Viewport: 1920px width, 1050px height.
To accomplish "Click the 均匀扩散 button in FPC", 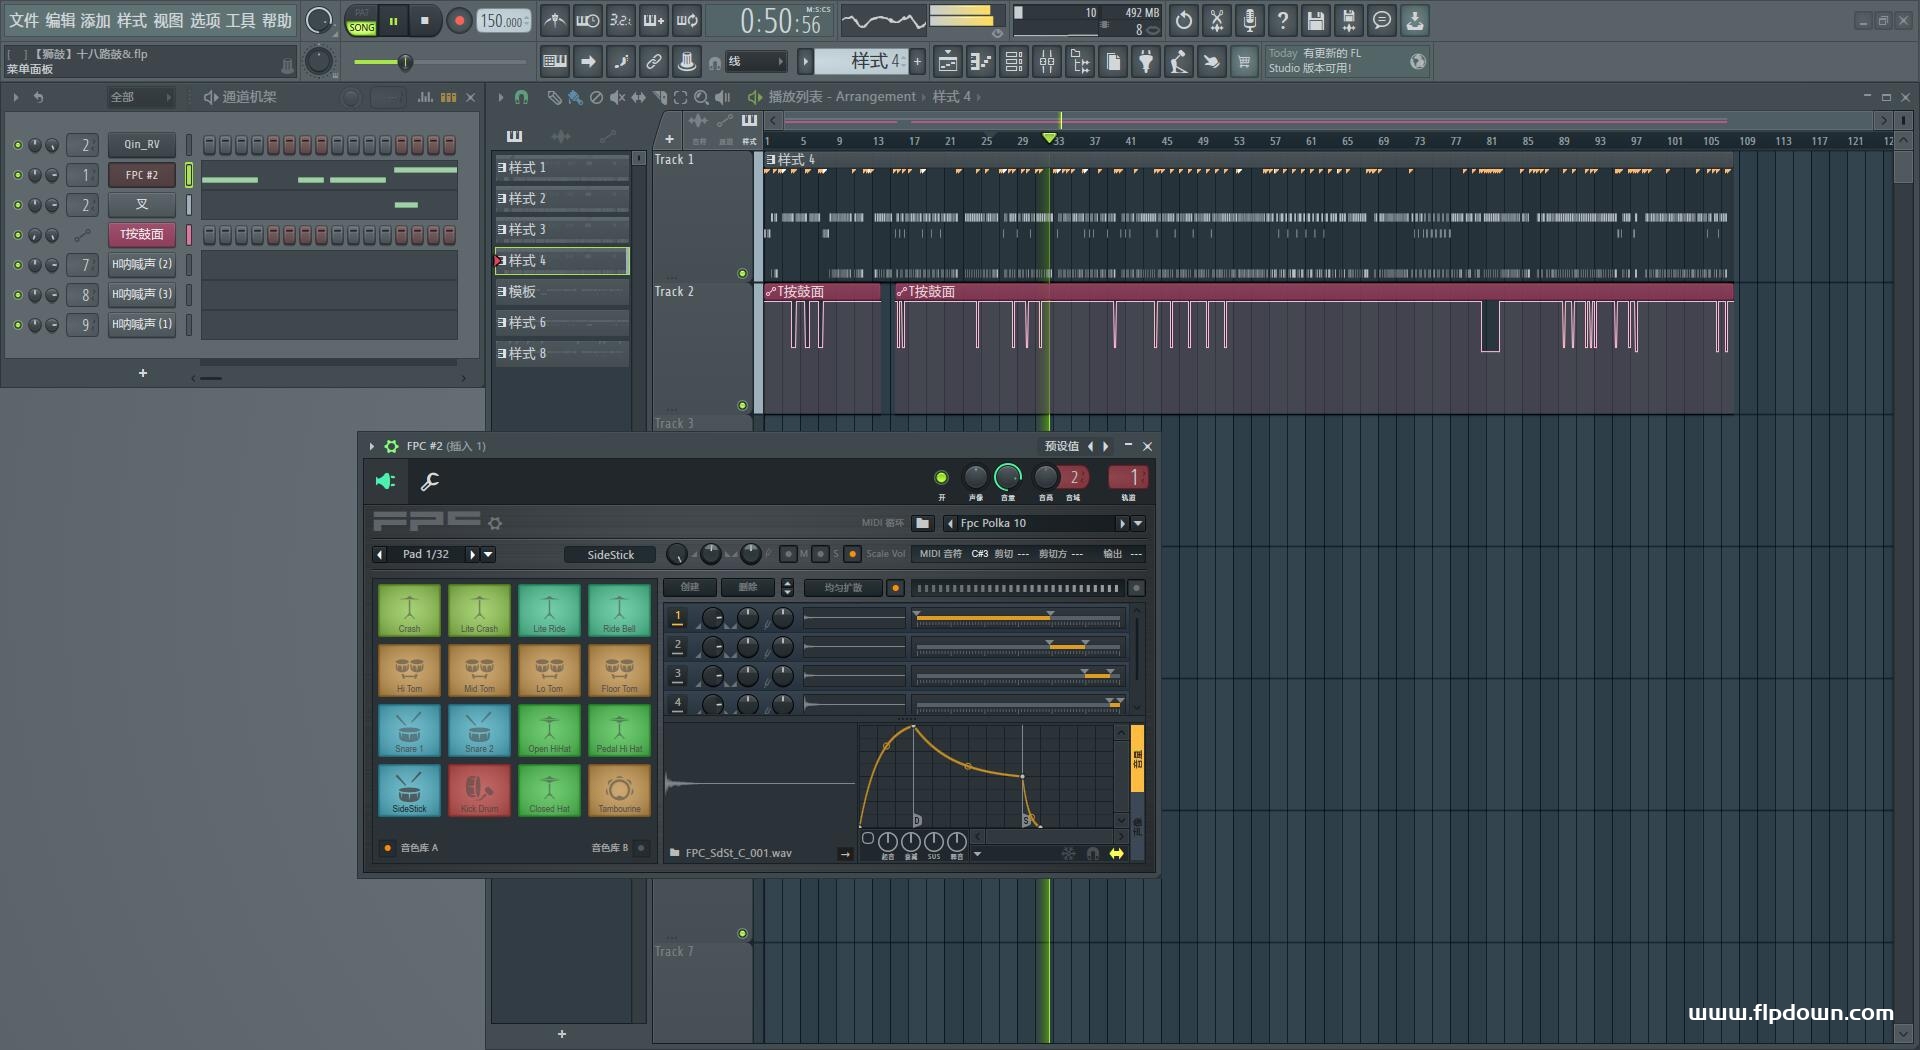I will point(843,588).
